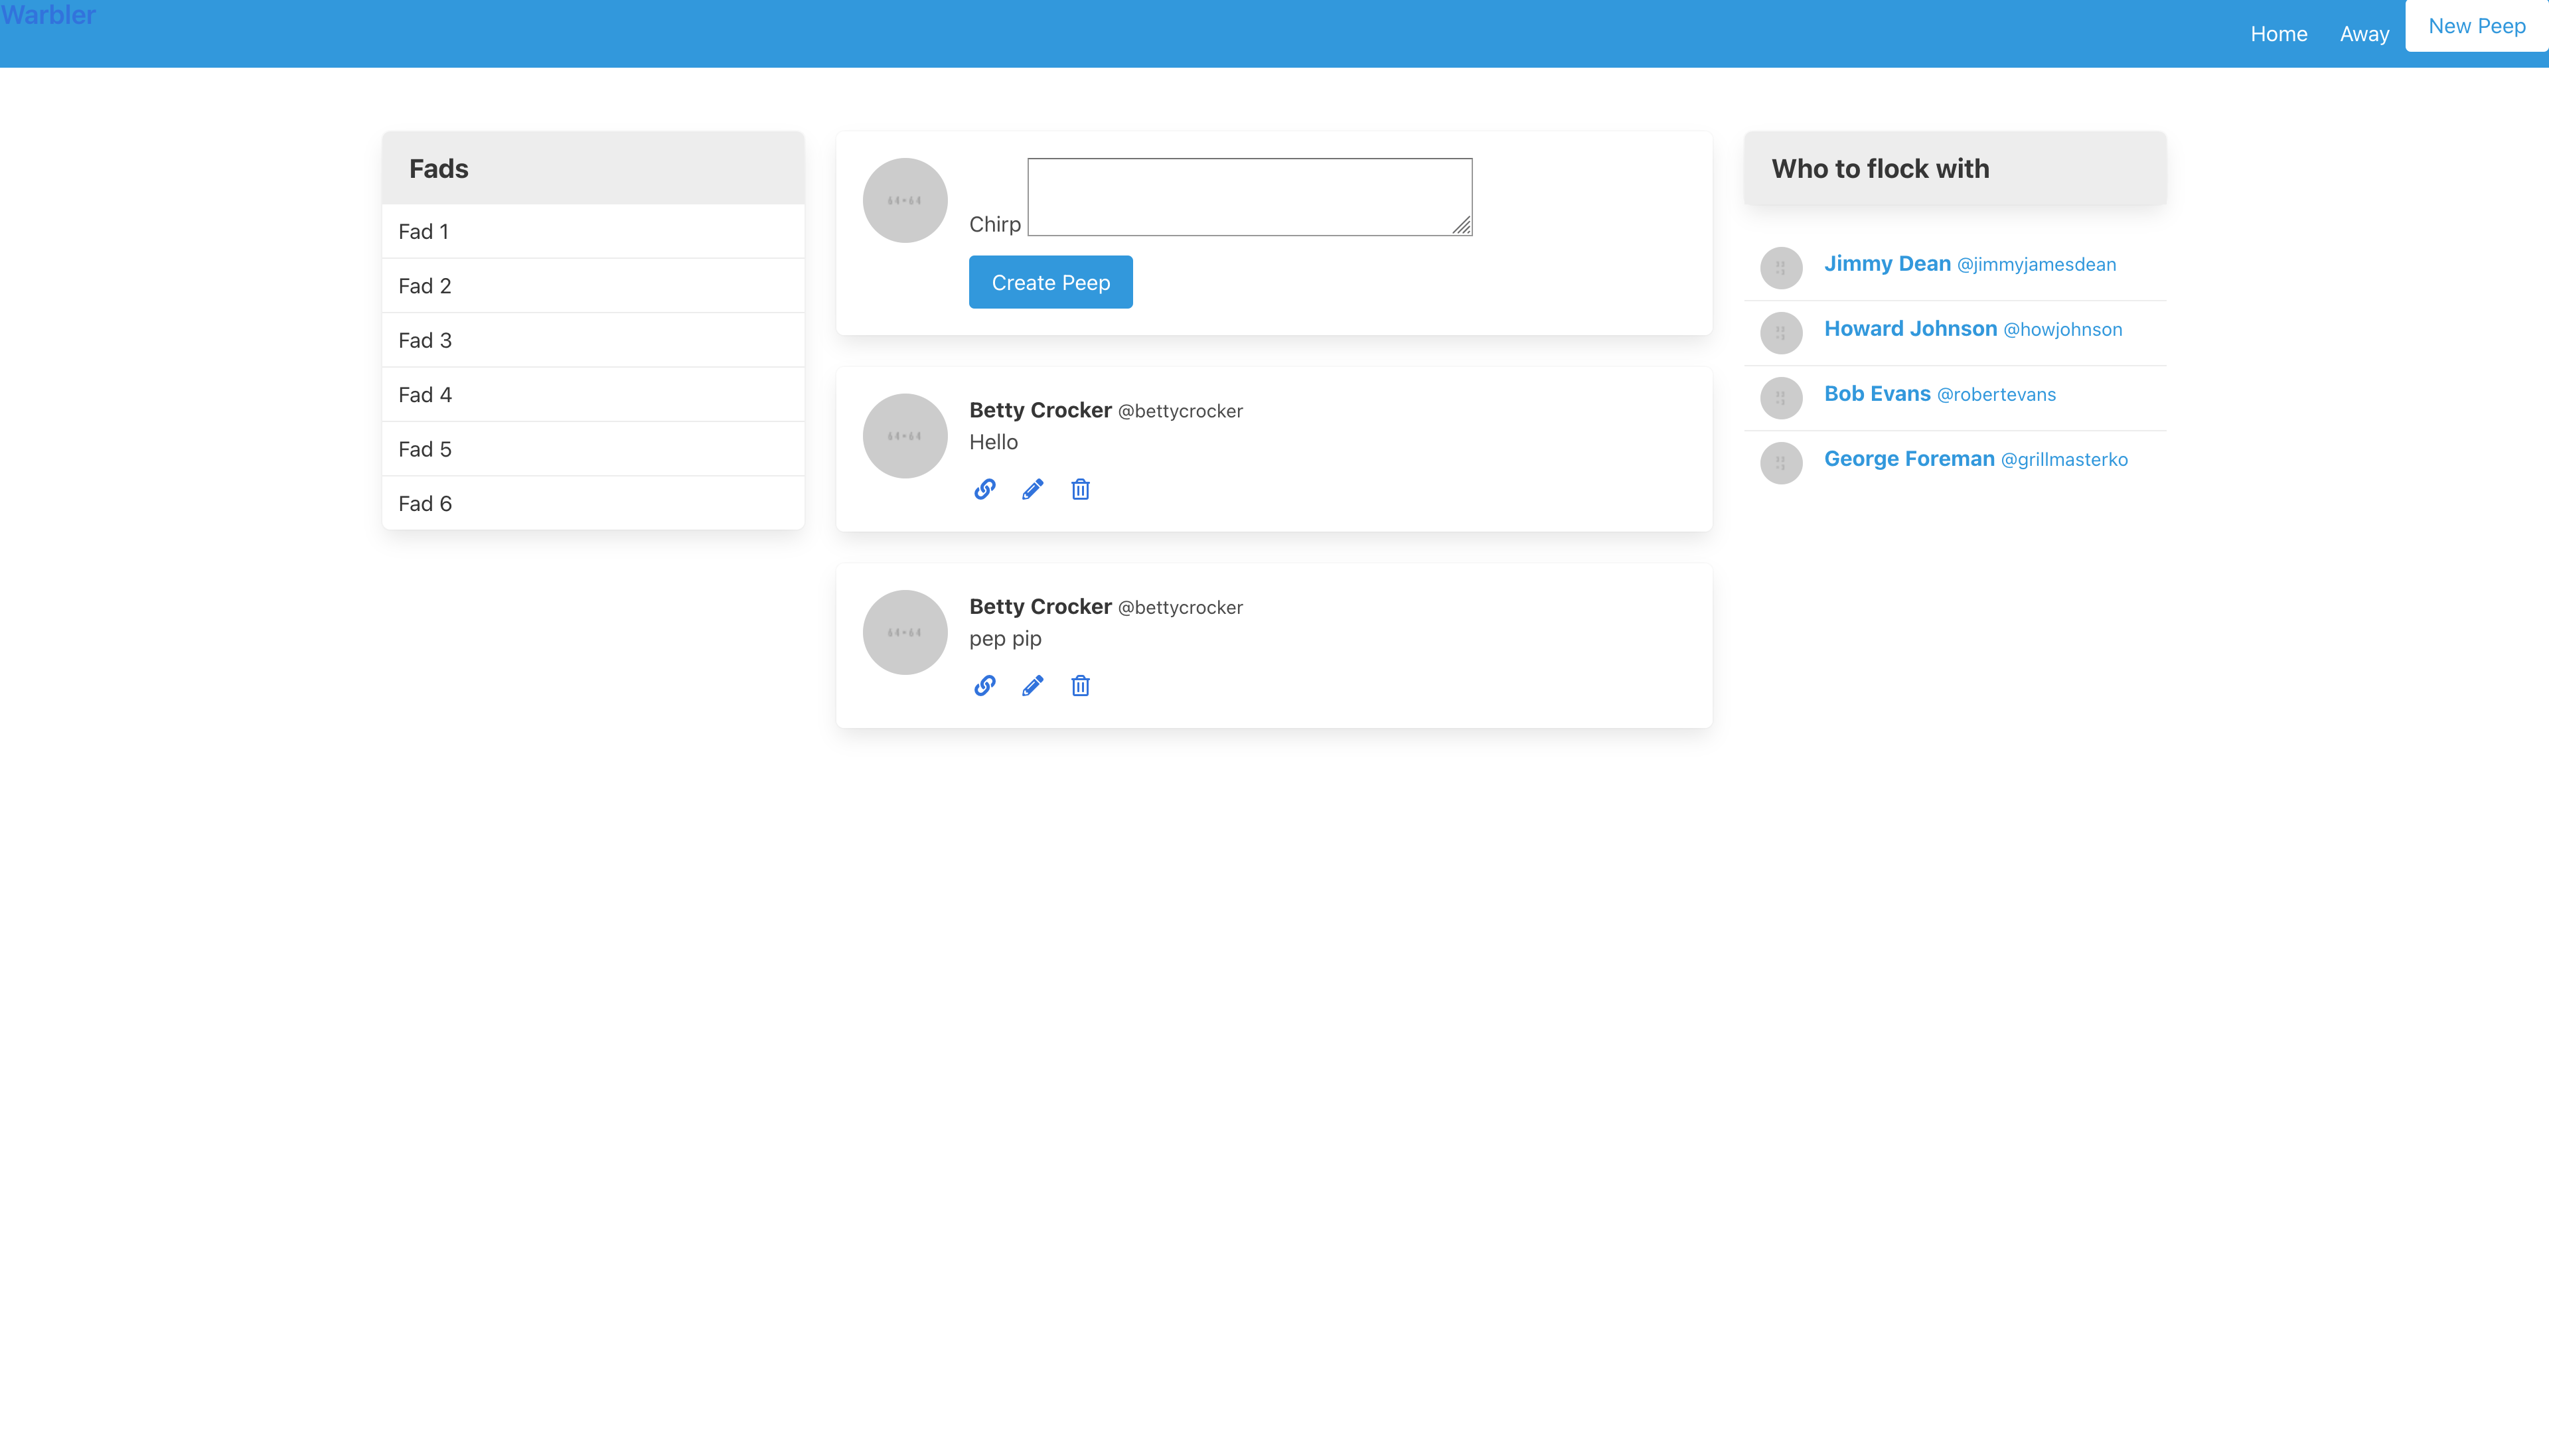
Task: Click the link icon on the Hello peep
Action: click(x=984, y=489)
